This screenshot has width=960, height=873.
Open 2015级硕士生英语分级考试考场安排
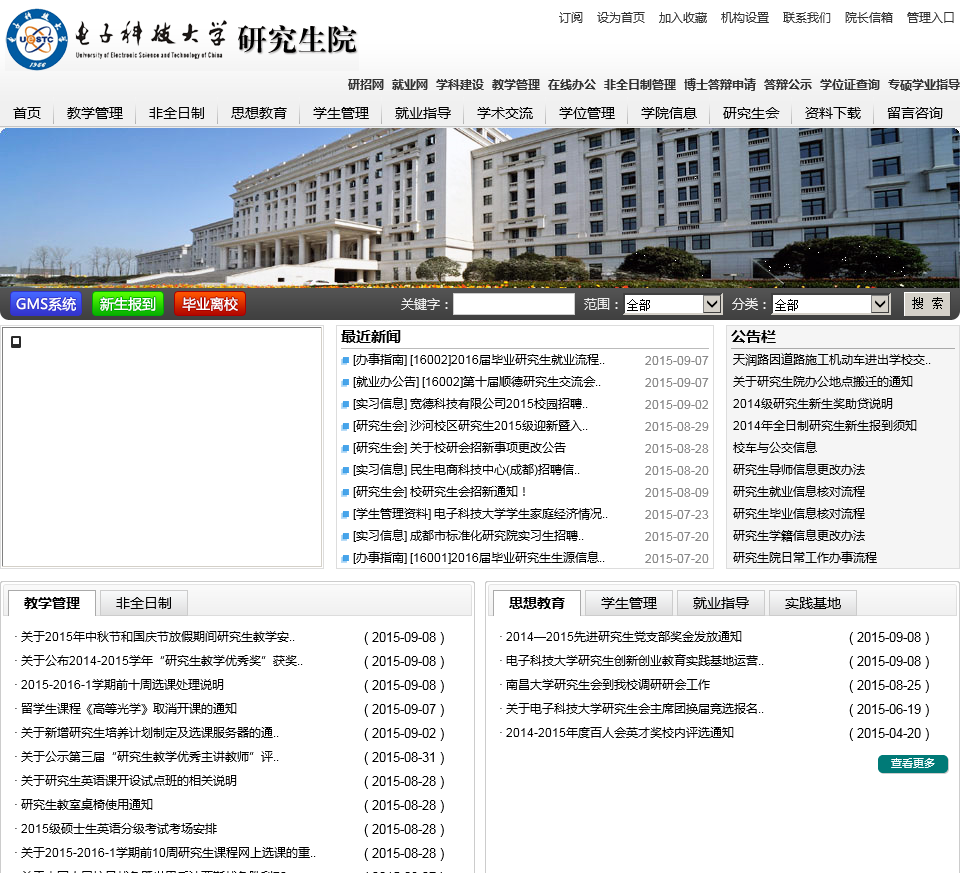[119, 829]
